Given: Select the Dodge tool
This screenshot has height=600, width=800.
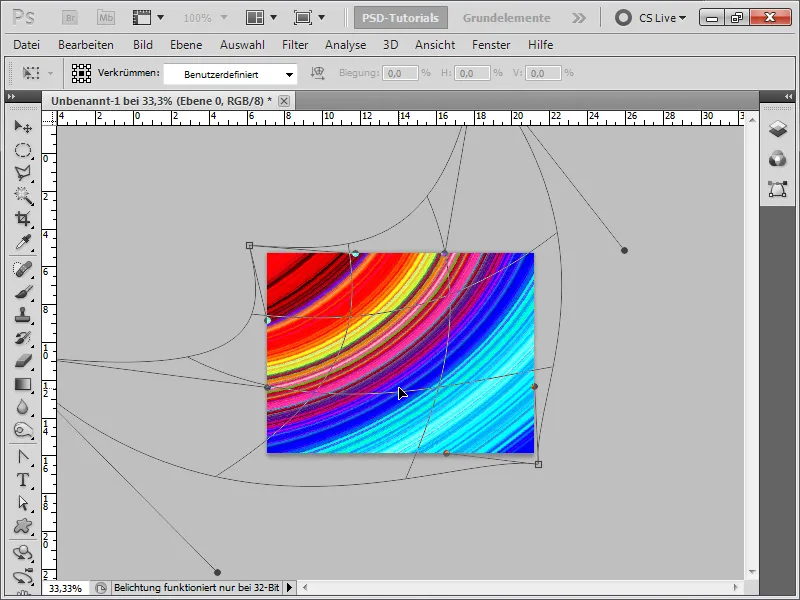Looking at the screenshot, I should 23,431.
